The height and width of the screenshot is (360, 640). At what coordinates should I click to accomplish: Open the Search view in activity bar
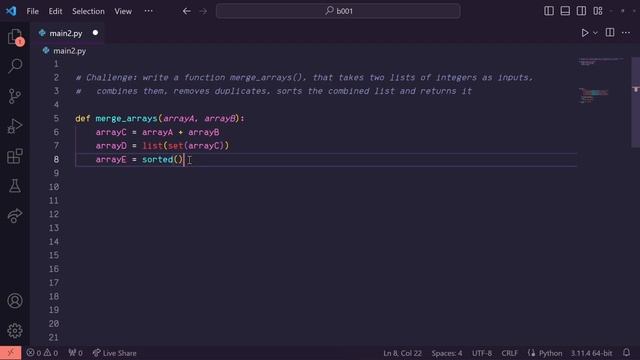[x=15, y=66]
